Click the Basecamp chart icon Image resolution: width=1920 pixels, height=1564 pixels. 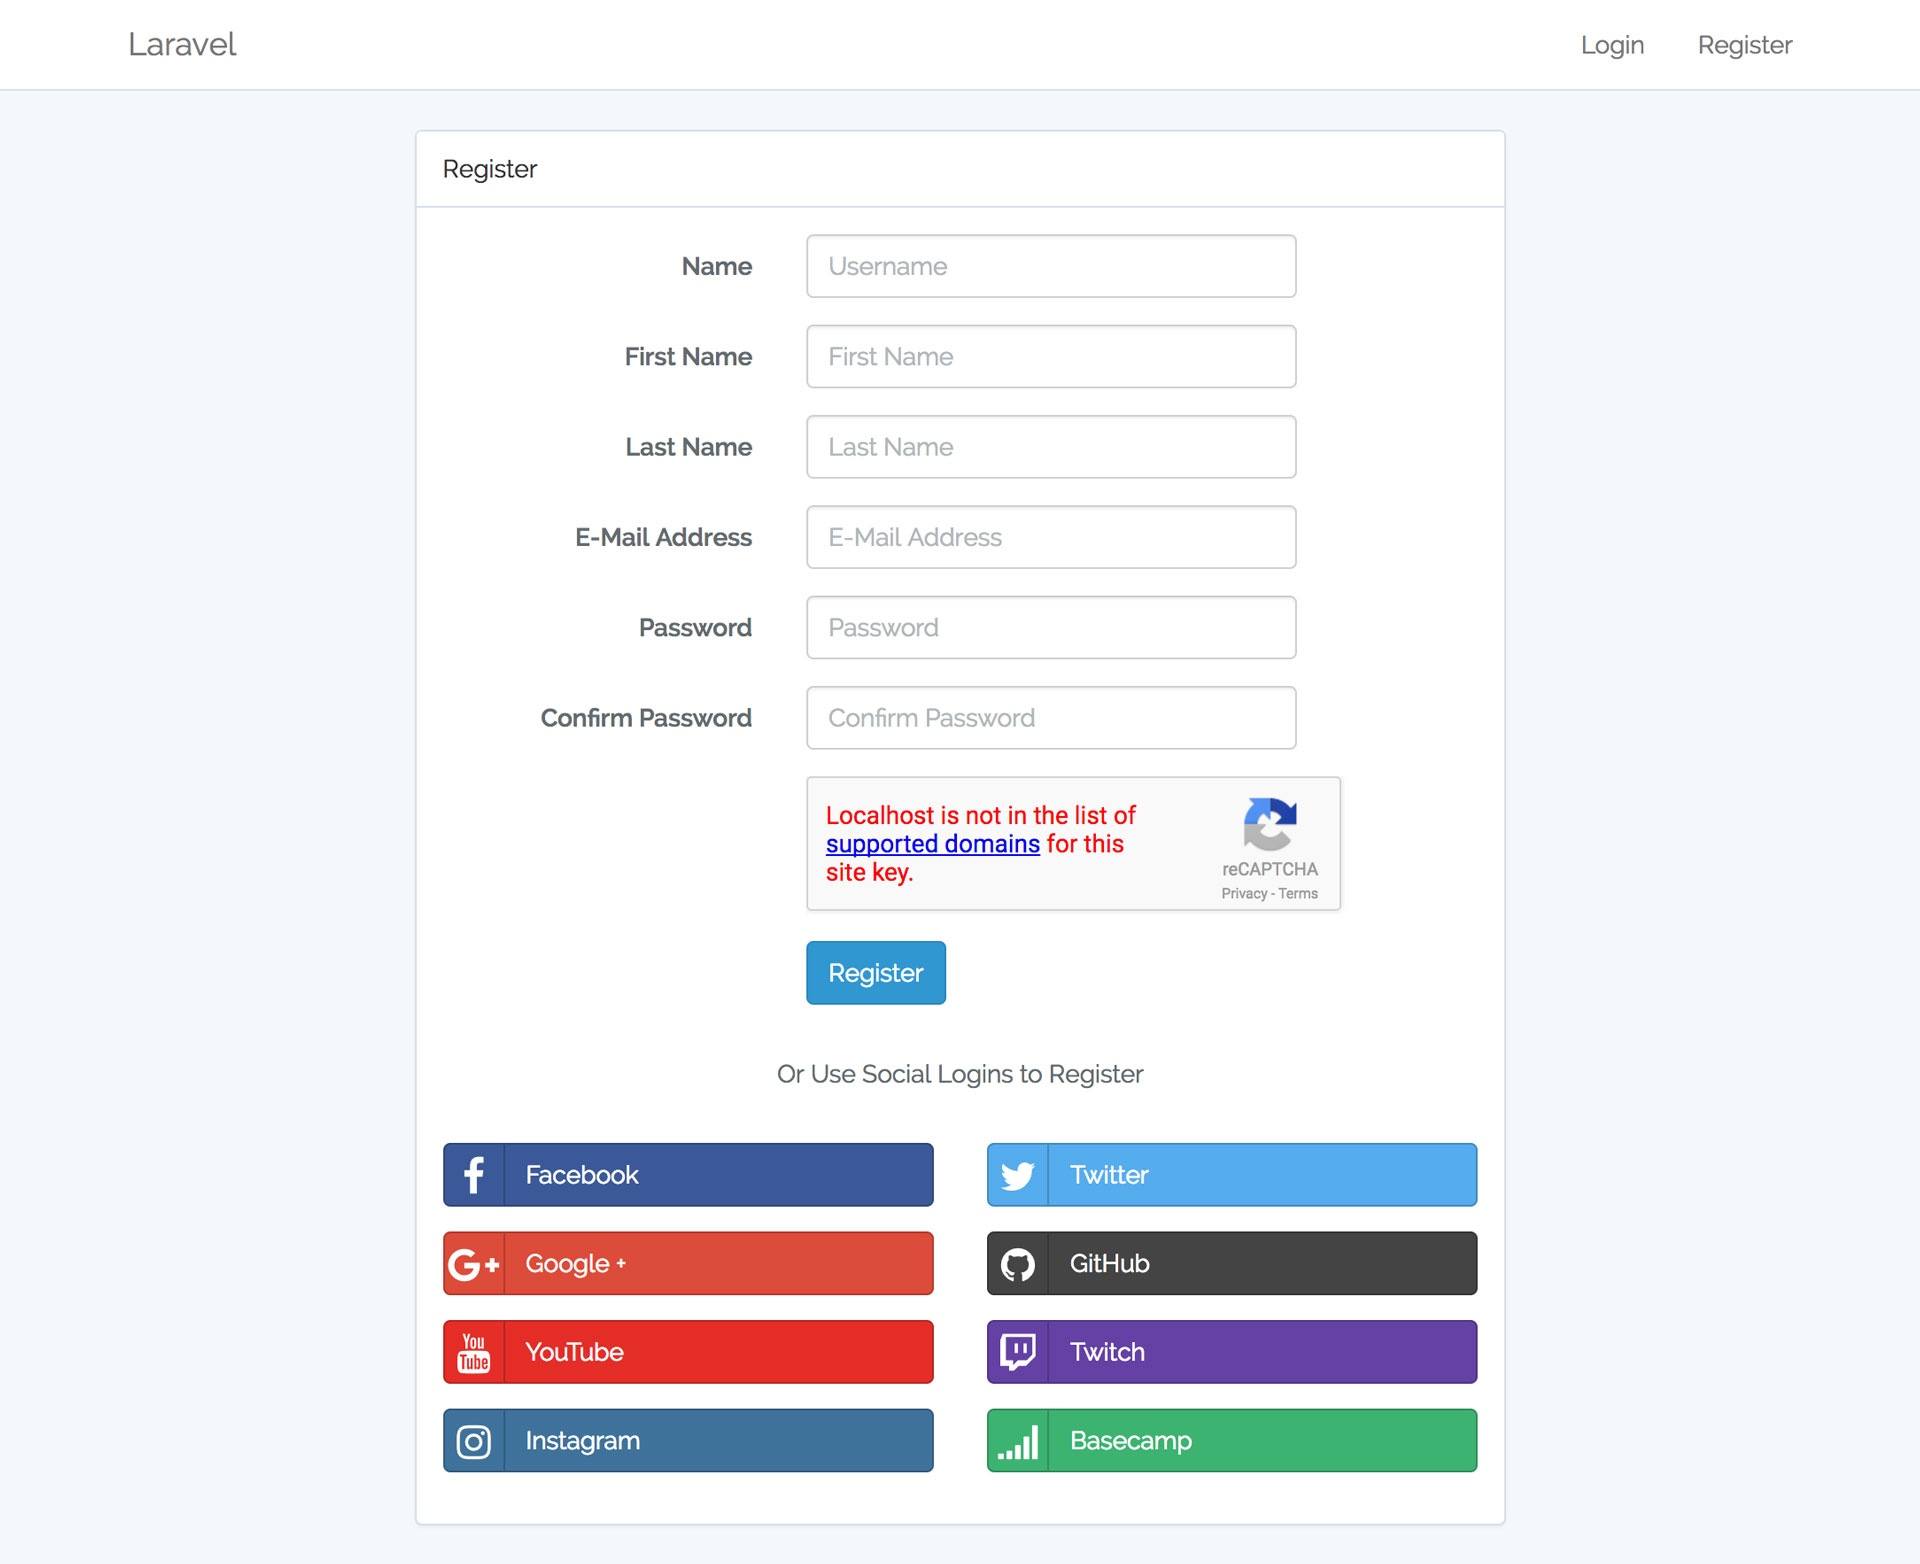[x=1019, y=1441]
